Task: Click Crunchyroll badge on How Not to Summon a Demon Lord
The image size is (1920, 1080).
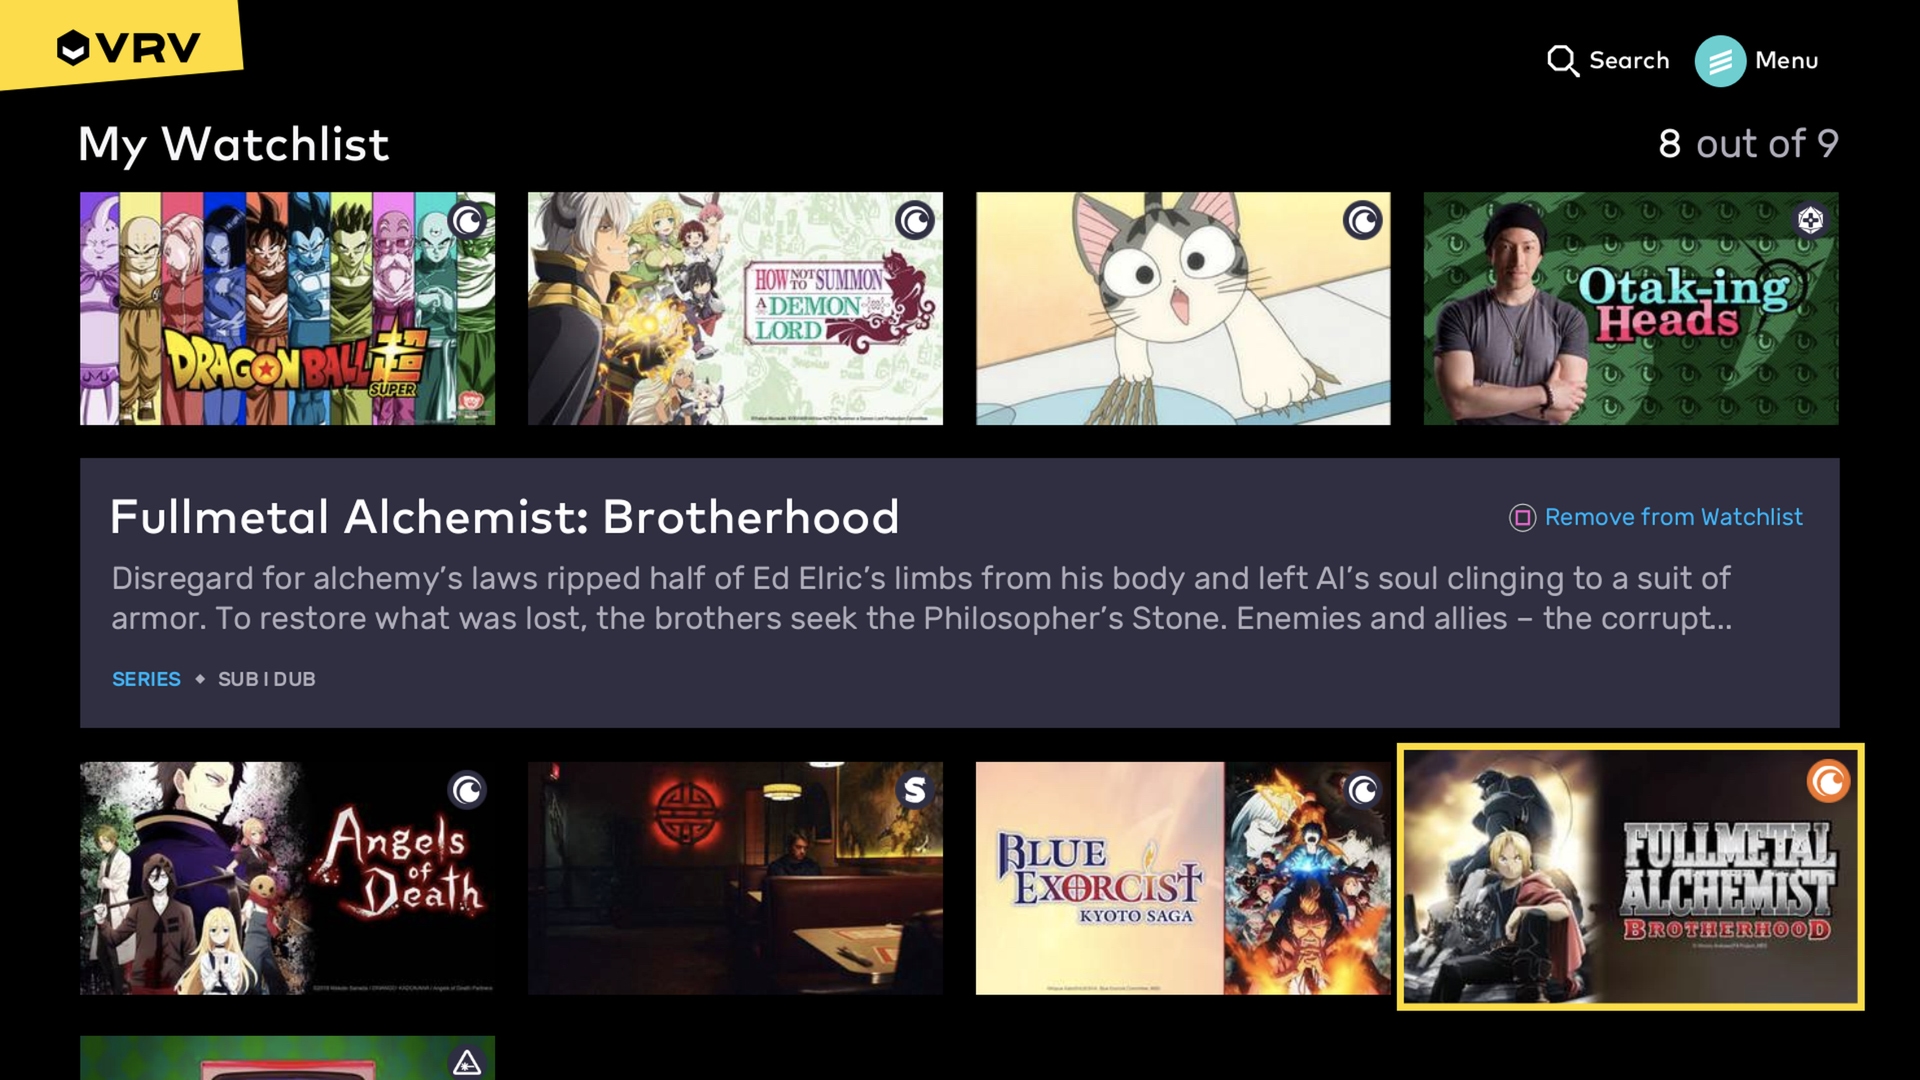Action: [x=915, y=220]
